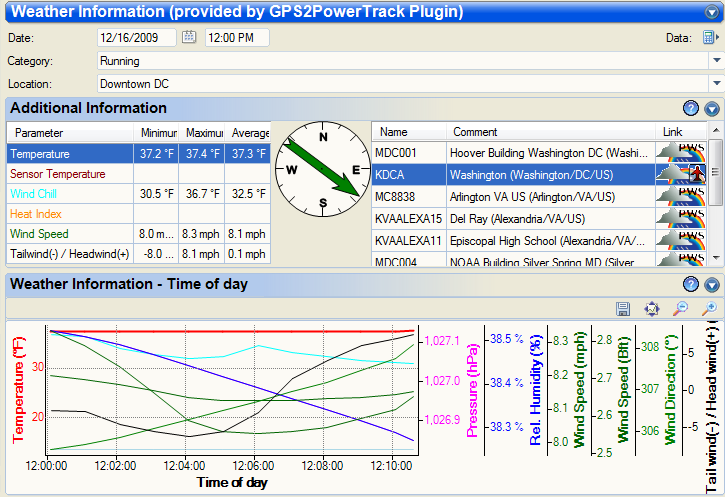725x497 pixels.
Task: Select the Temperature parameter row
Action: tap(138, 153)
